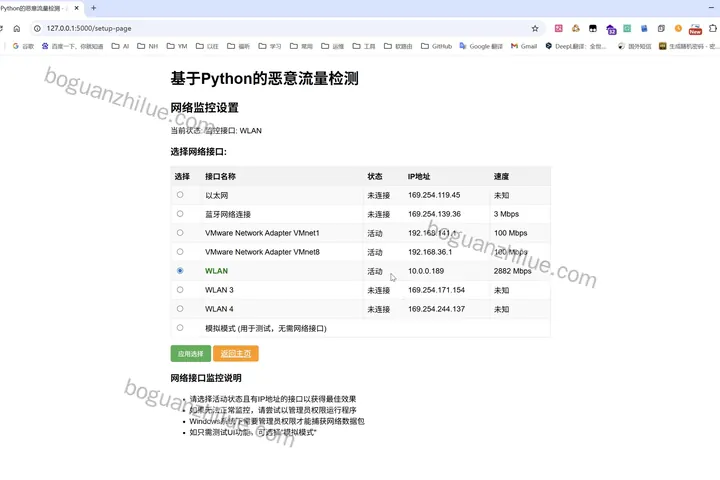Select the VMware VMnet1 radio button
Viewport: 720px width, 480px height.
[180, 232]
